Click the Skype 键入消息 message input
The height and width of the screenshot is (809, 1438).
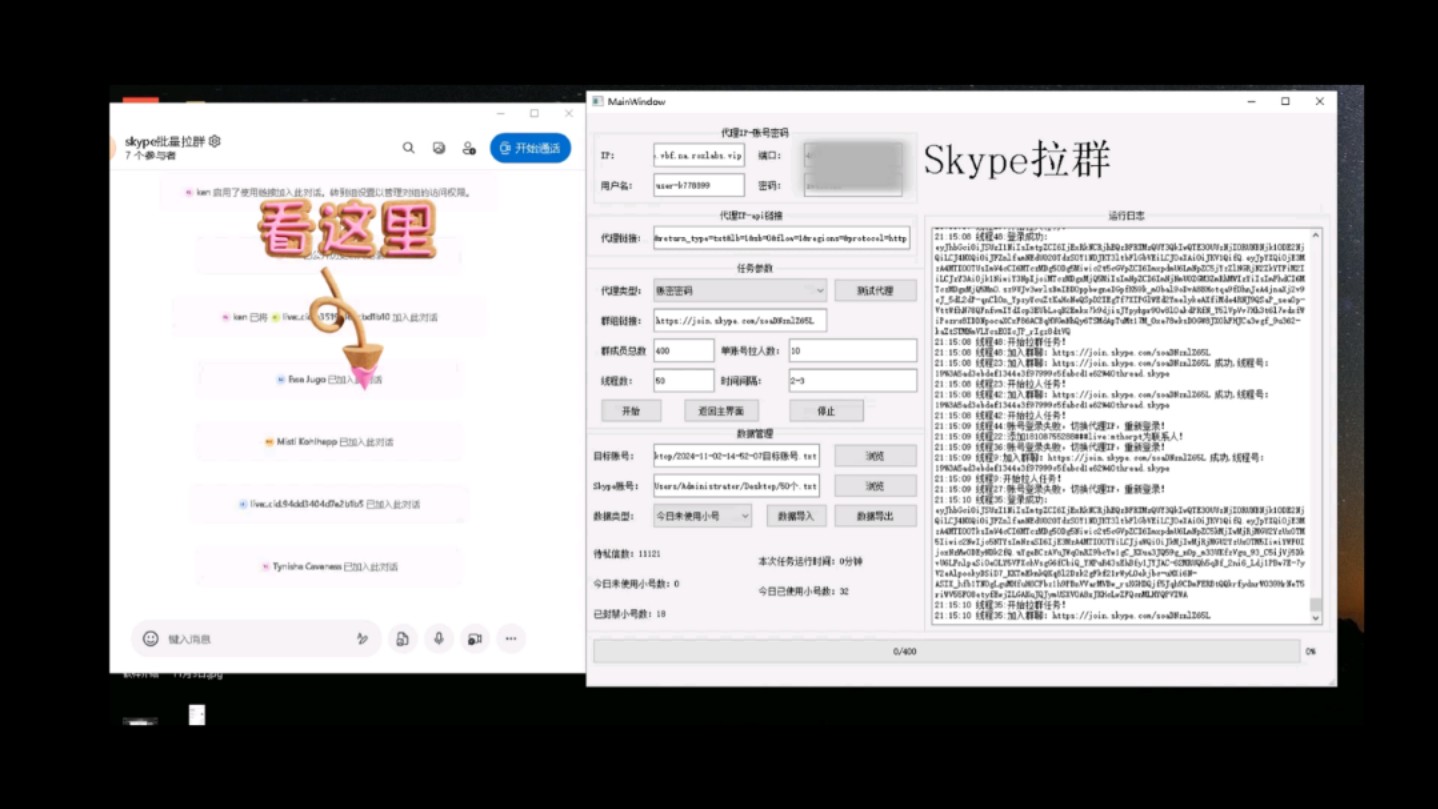[255, 638]
